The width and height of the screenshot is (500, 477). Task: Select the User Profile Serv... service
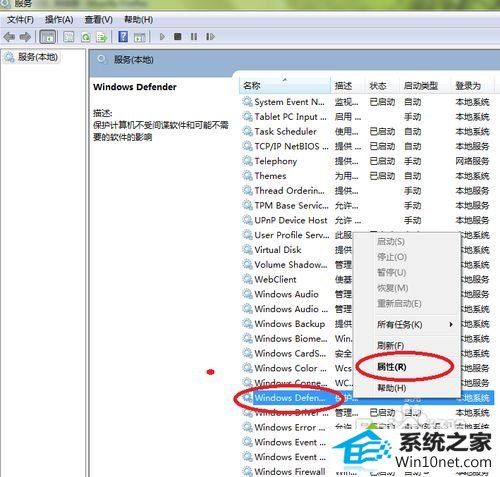pyautogui.click(x=292, y=235)
